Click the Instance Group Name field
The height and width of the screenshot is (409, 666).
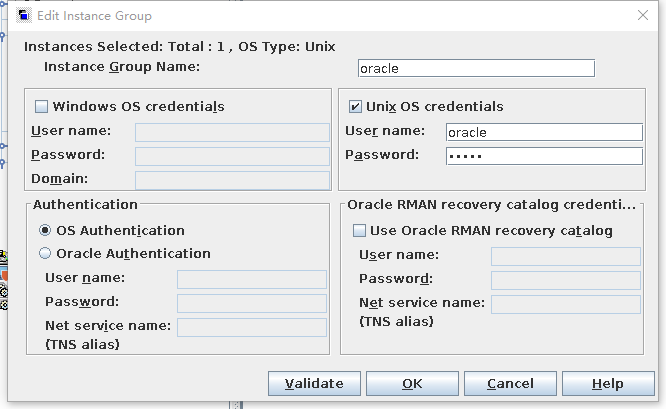476,68
